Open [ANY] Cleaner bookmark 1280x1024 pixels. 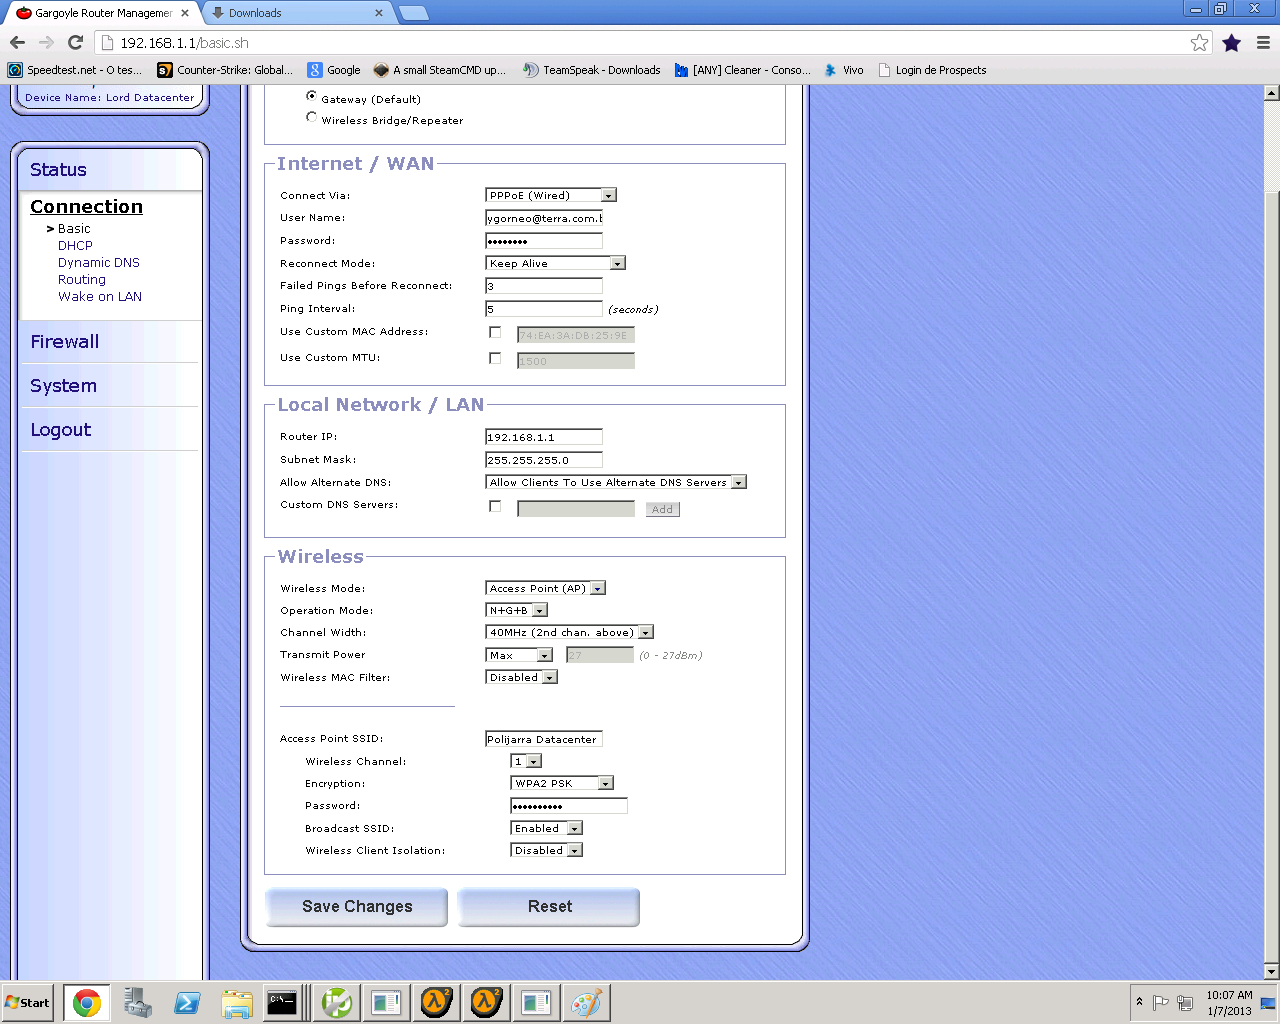[742, 70]
